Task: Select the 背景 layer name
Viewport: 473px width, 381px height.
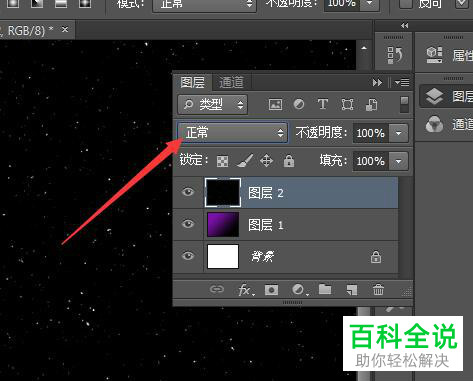Action: tap(262, 256)
